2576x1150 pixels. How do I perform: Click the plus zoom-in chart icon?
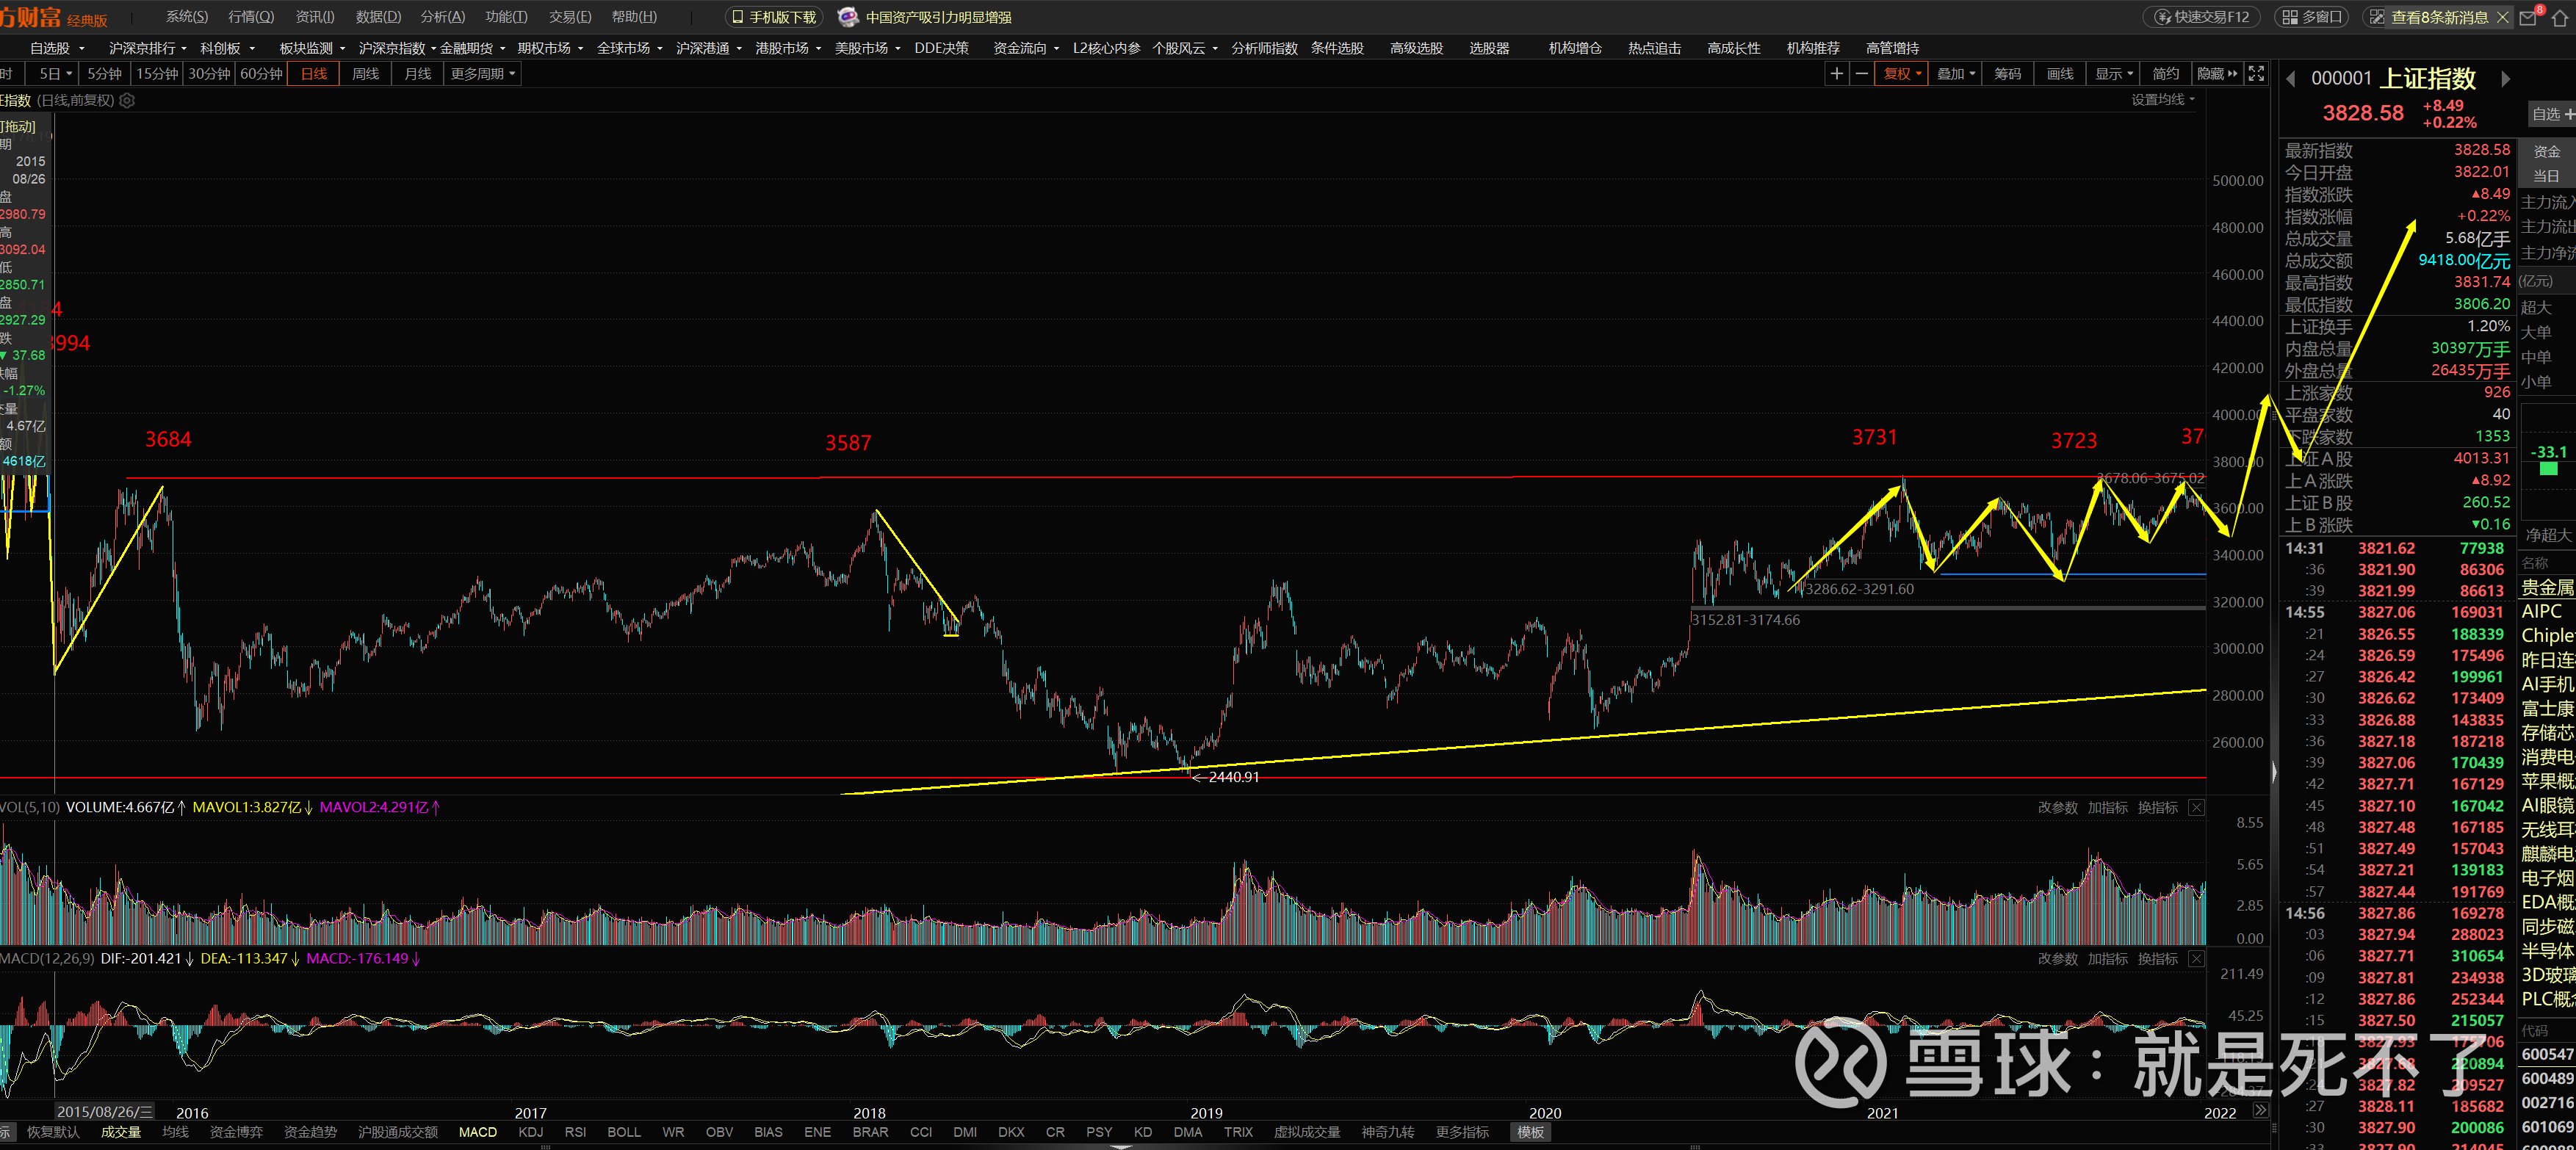pos(1836,74)
